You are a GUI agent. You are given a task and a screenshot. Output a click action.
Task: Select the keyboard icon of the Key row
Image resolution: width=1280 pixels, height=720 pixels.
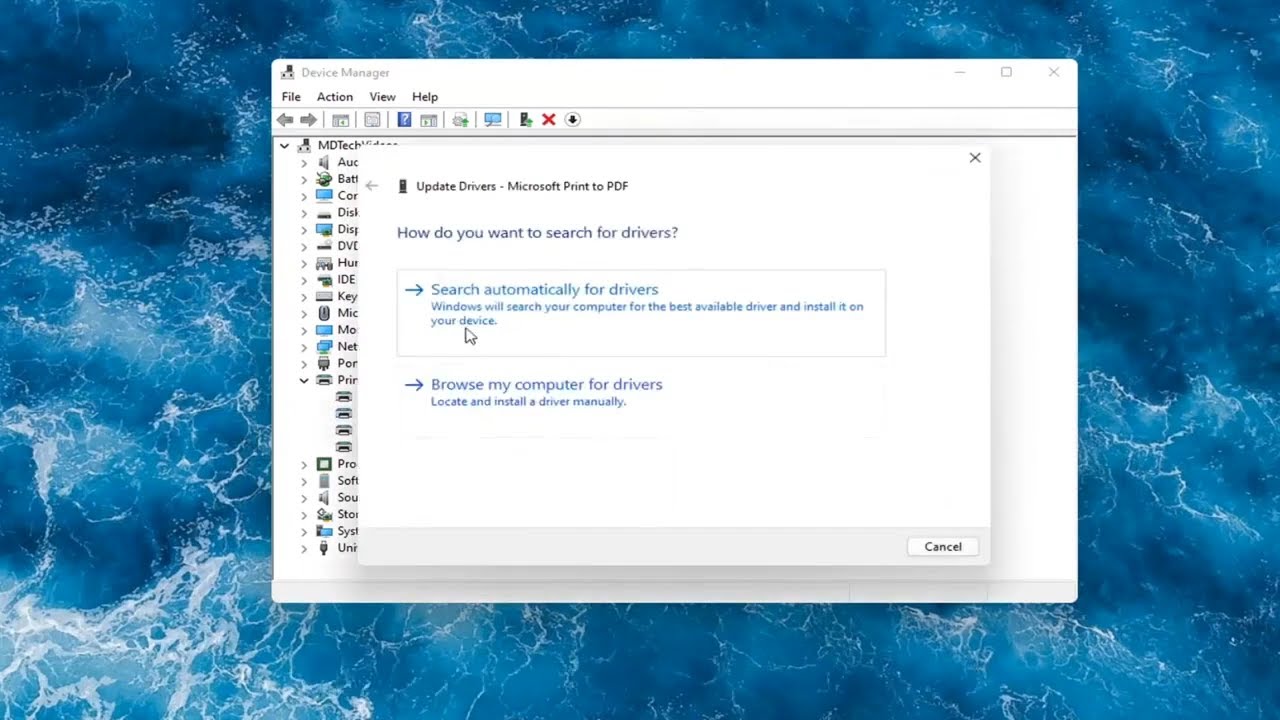(x=324, y=296)
